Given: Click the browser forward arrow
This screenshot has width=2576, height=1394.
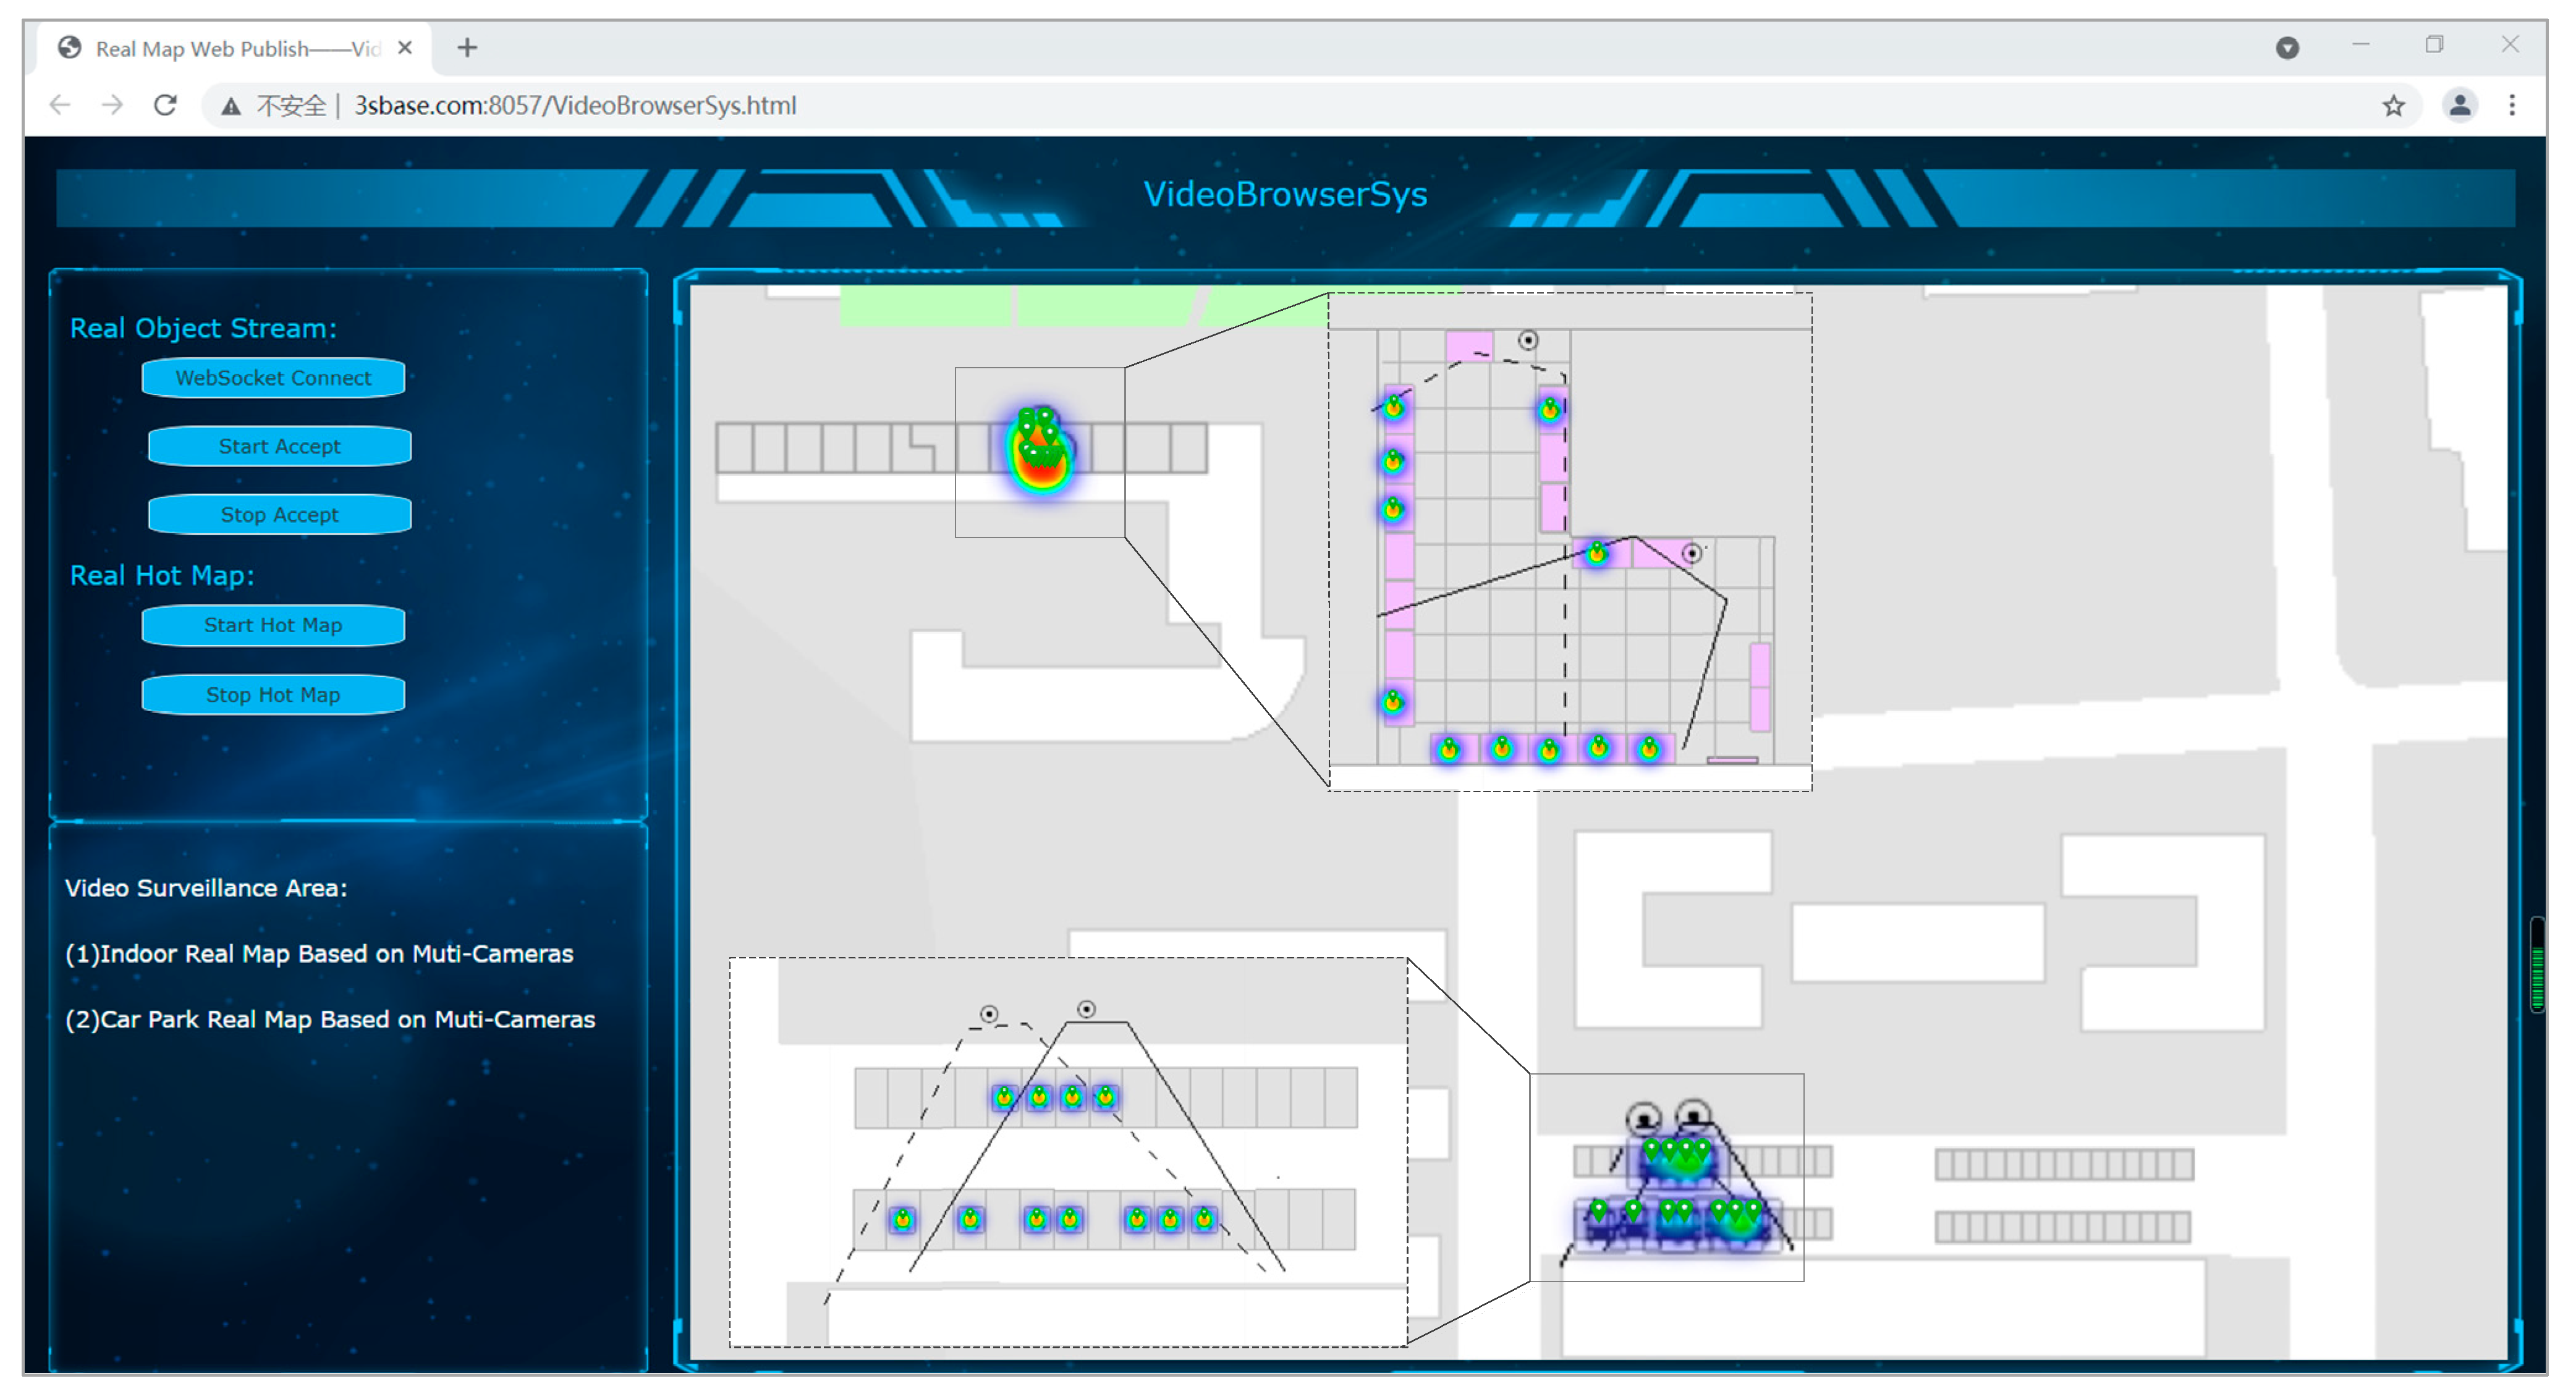Looking at the screenshot, I should 113,105.
